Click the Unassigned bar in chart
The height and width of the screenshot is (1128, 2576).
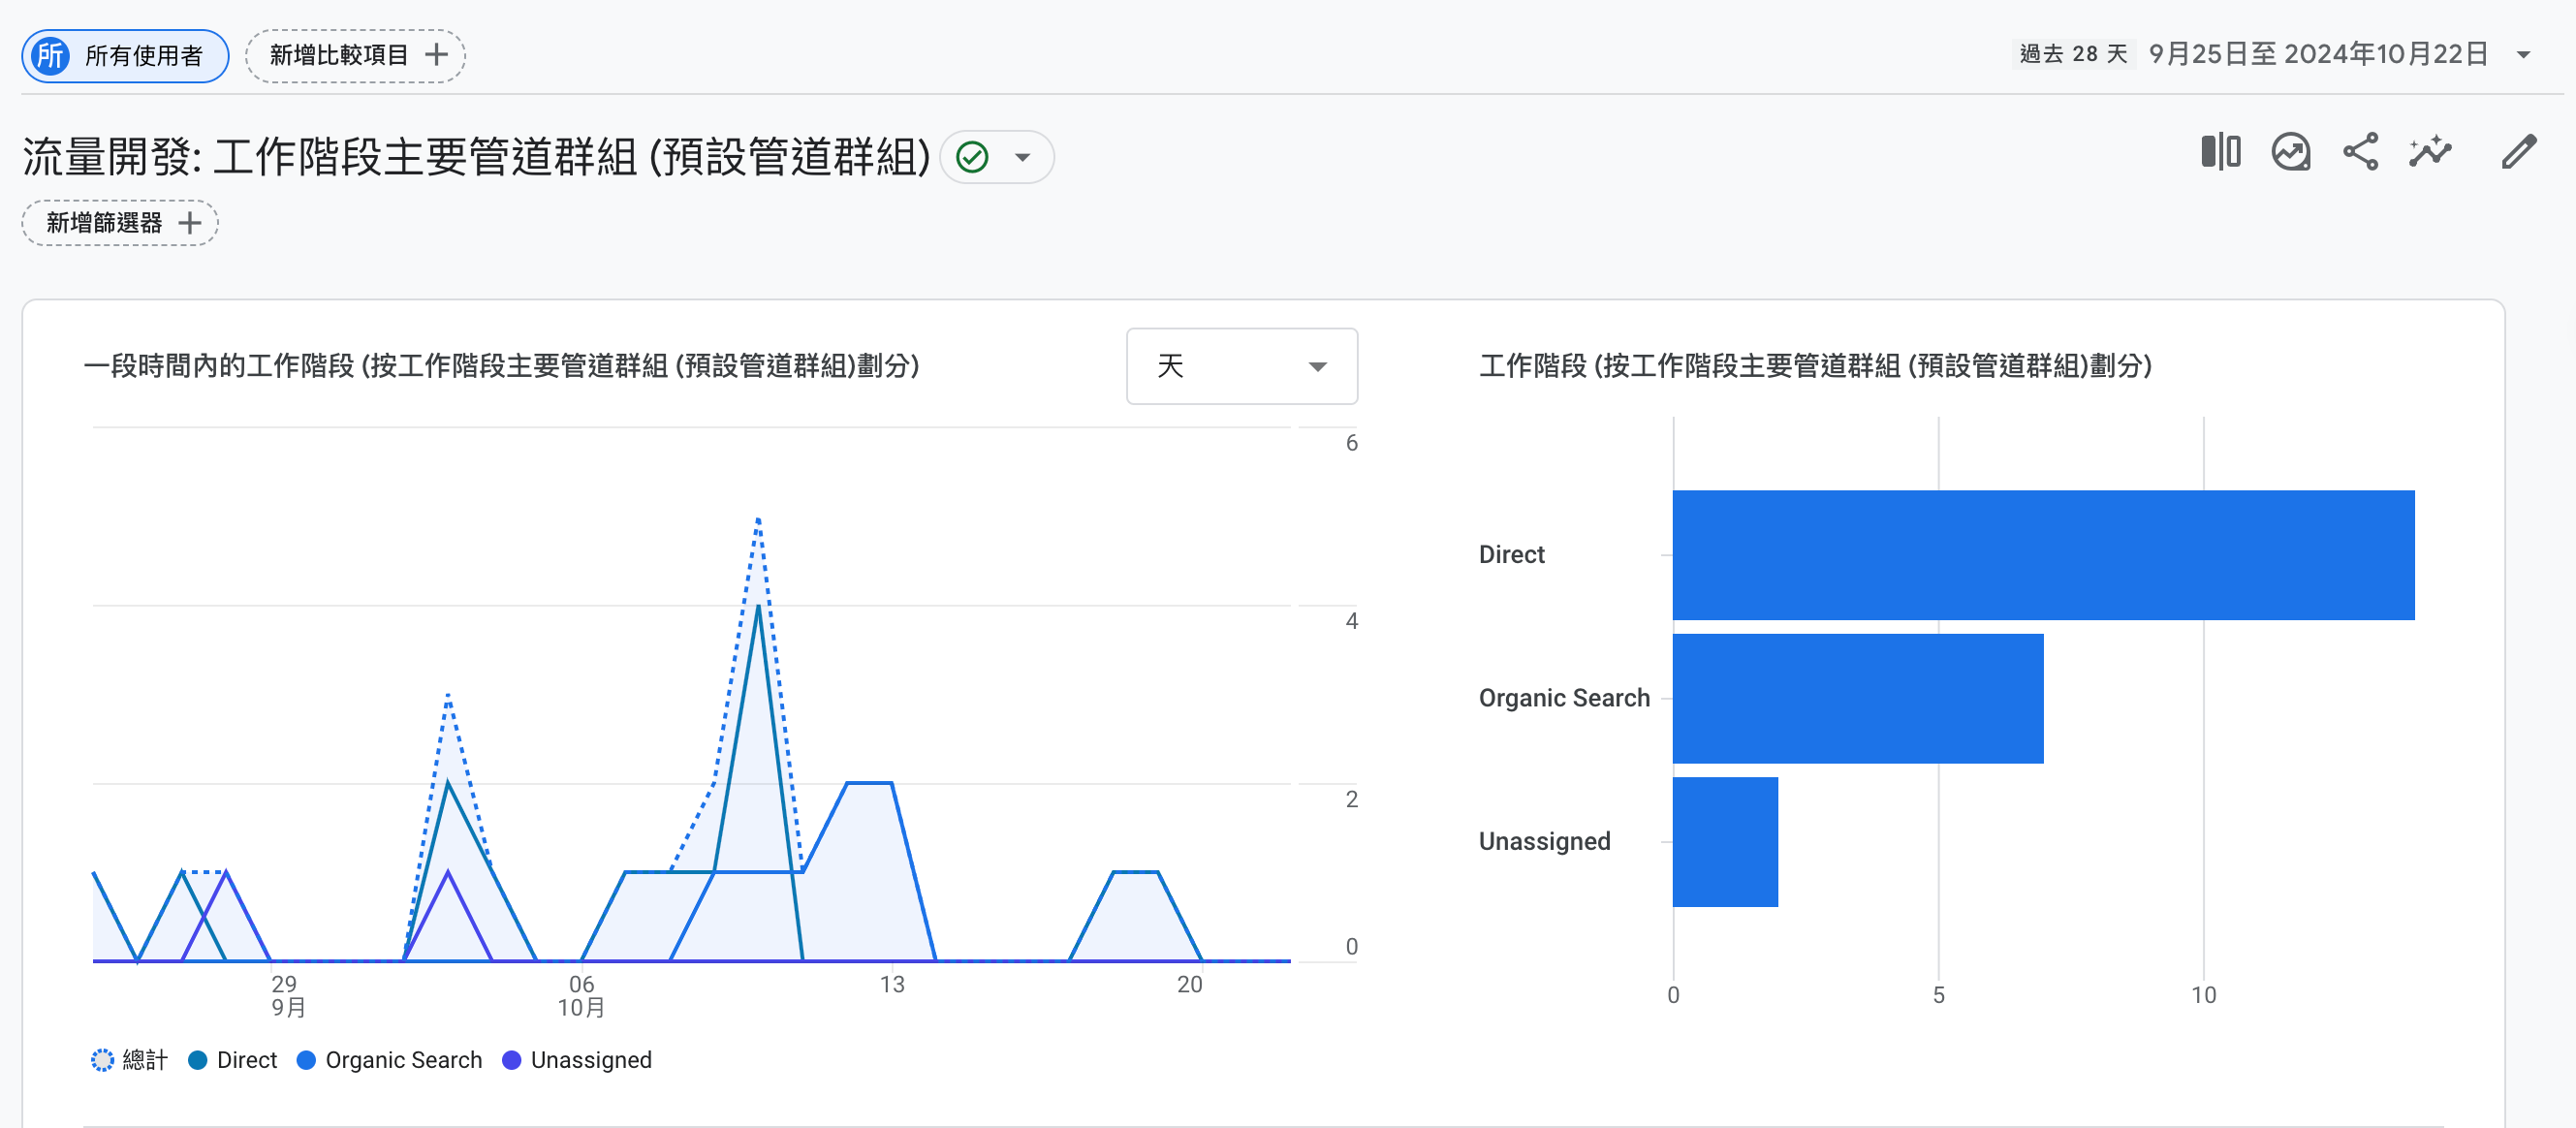click(1725, 842)
